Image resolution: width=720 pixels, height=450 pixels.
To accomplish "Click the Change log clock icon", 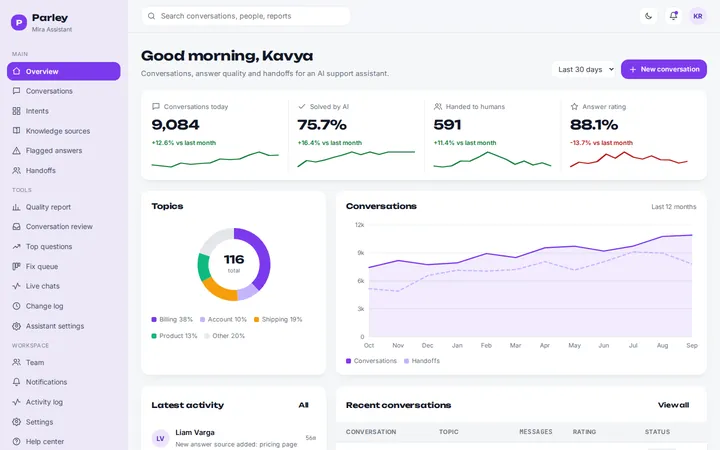I will tap(17, 306).
